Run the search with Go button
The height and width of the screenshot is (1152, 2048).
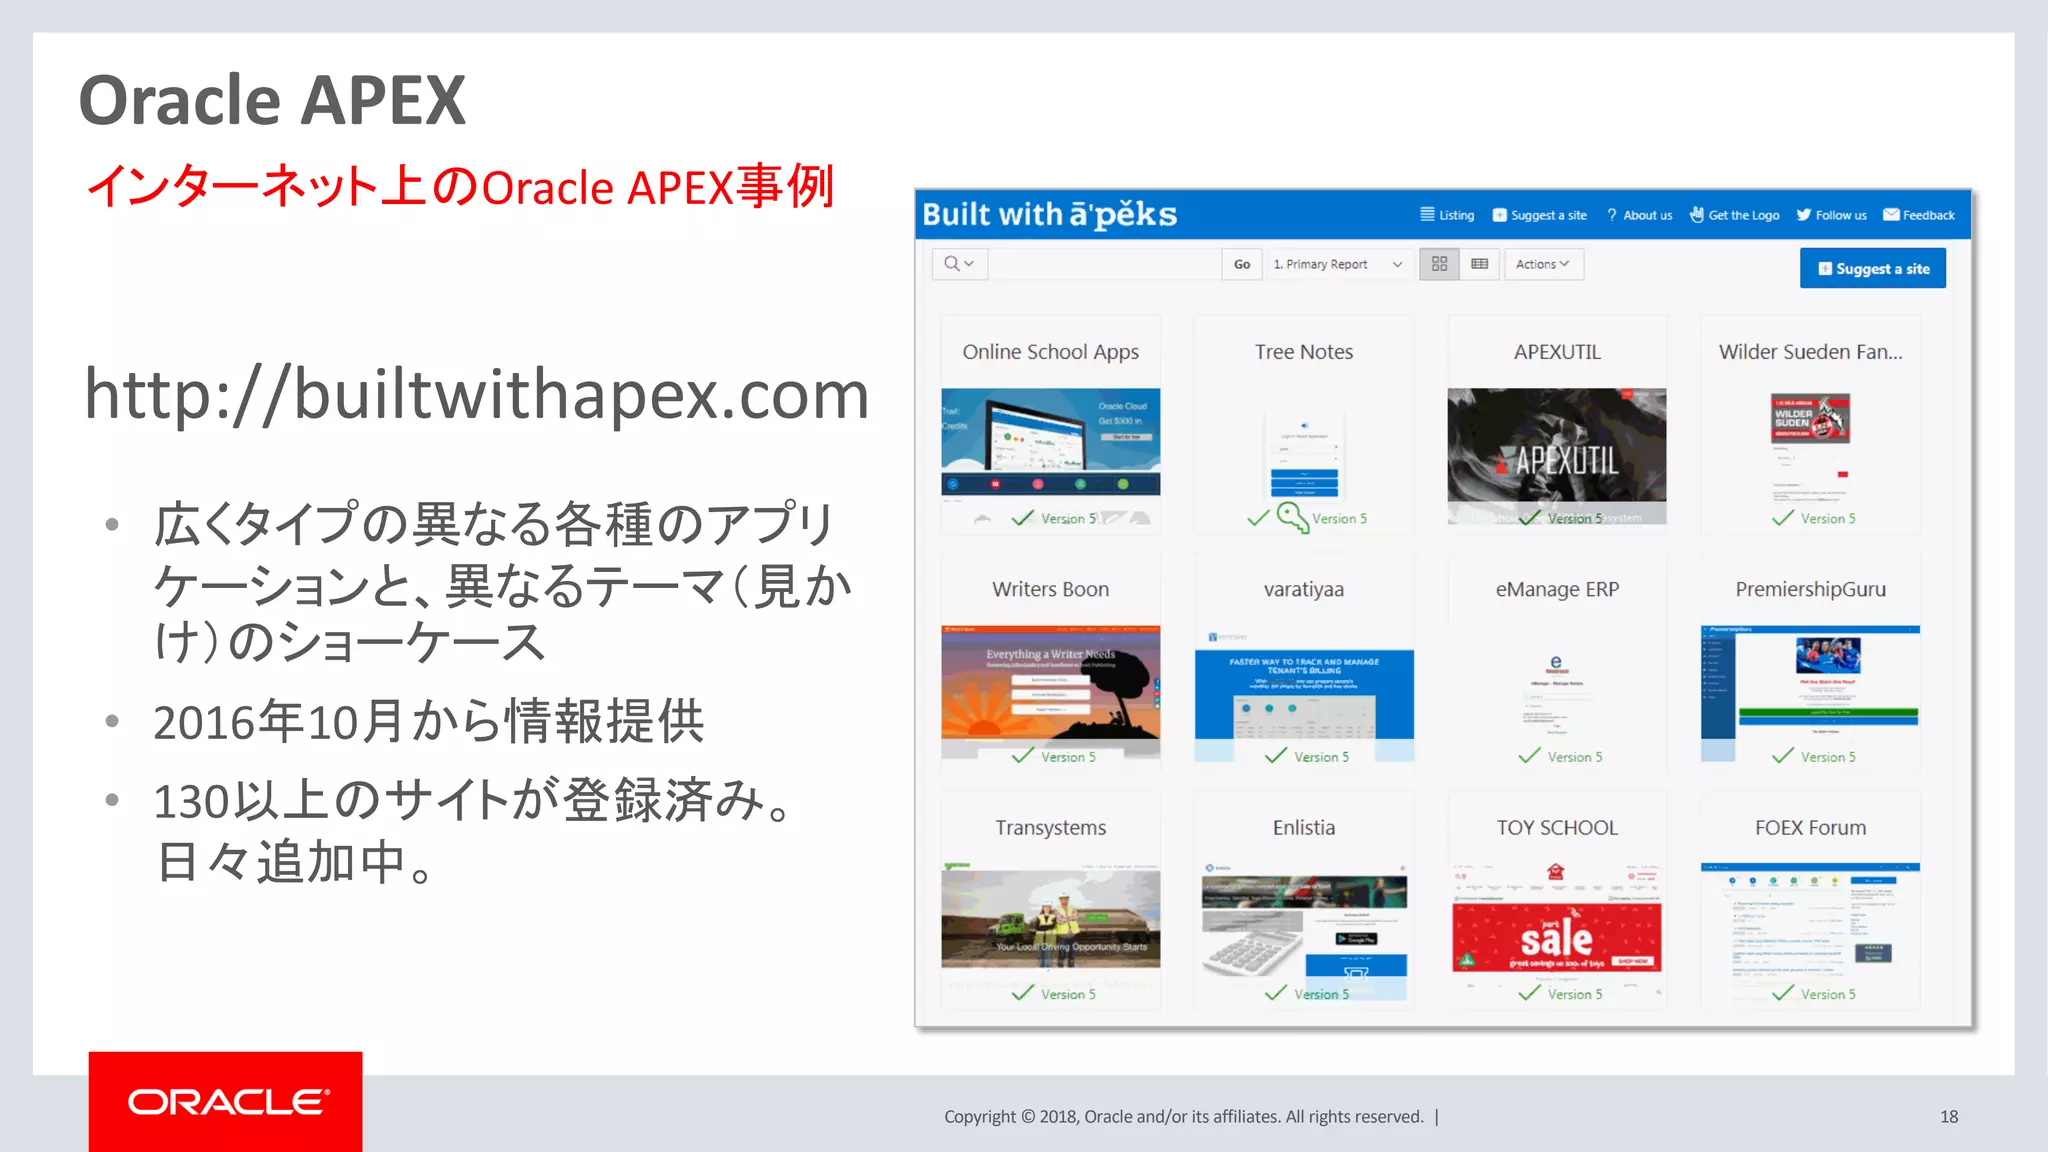pos(1241,264)
